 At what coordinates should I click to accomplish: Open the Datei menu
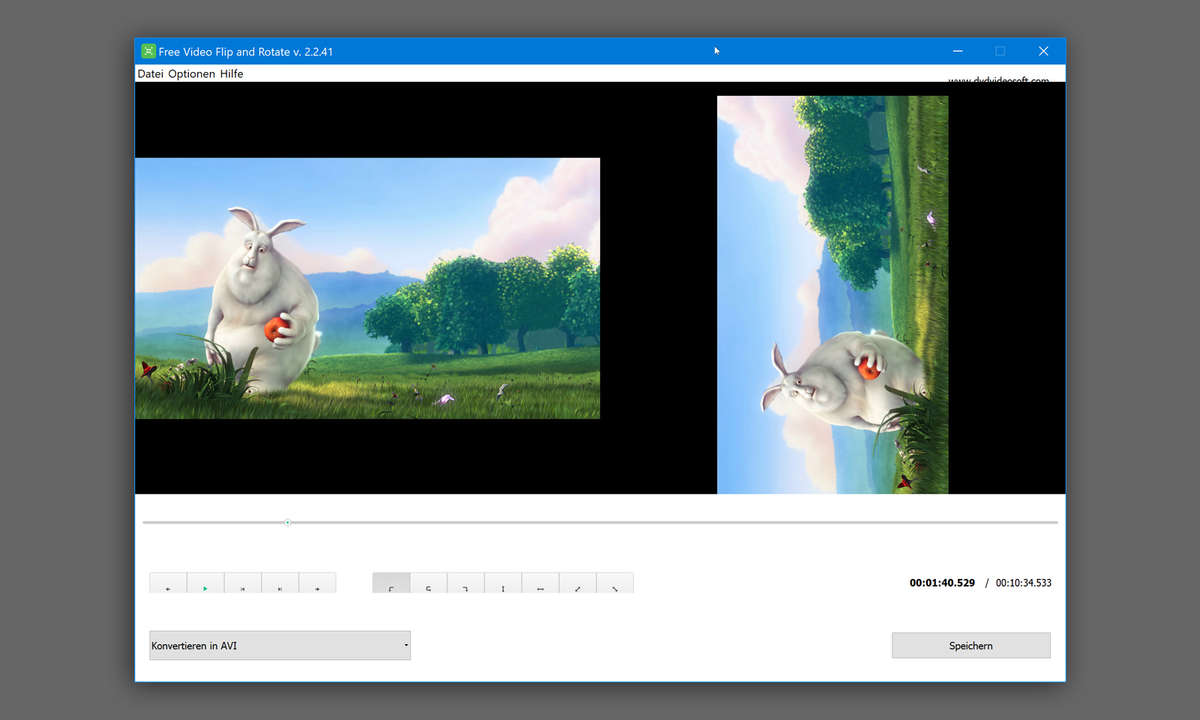150,74
